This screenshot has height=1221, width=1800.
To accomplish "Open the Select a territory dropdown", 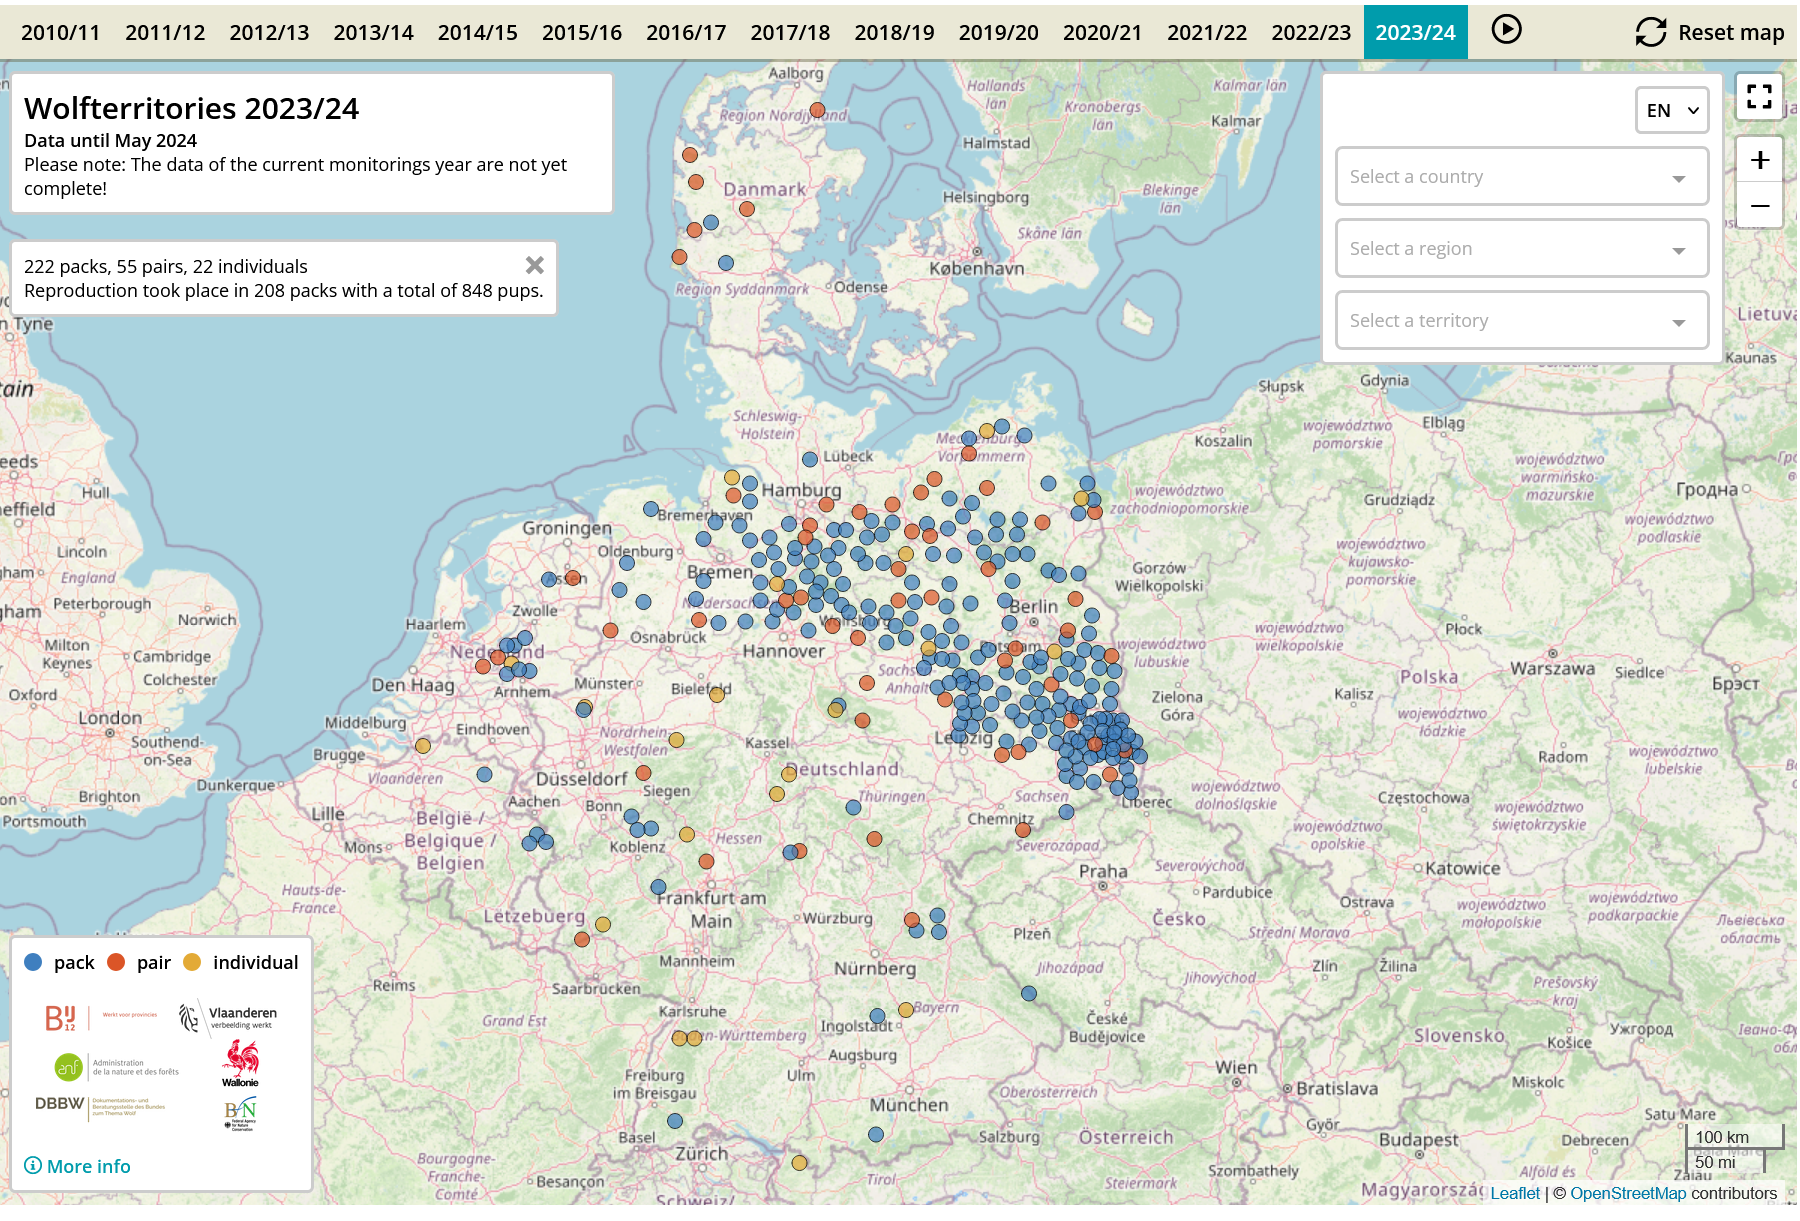I will point(1521,320).
